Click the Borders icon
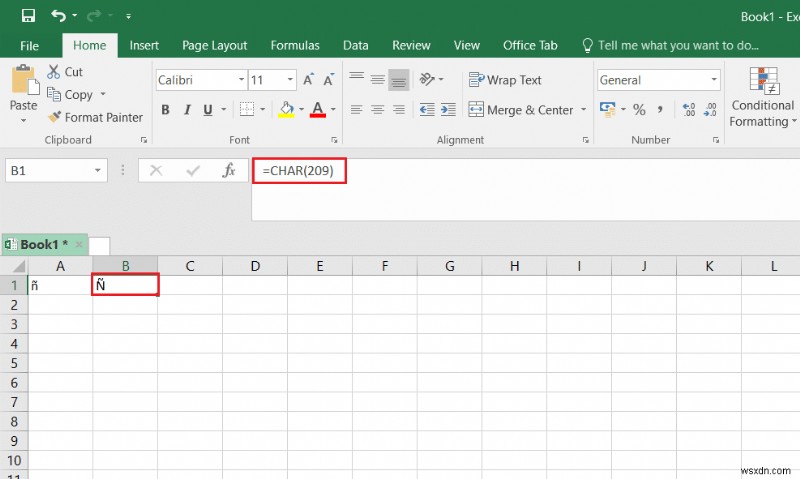 [247, 109]
